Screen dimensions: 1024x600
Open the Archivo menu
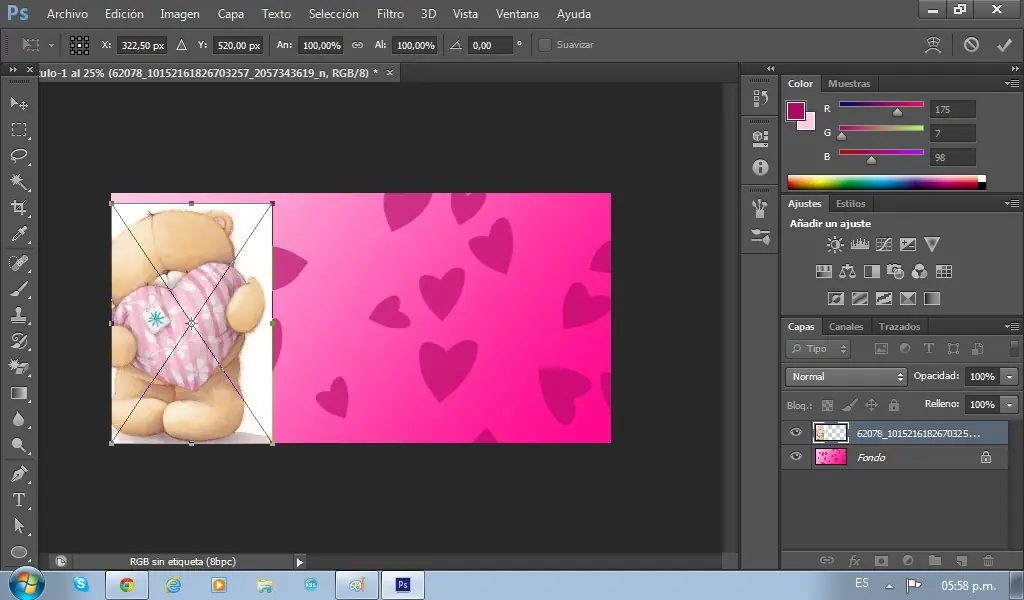67,14
